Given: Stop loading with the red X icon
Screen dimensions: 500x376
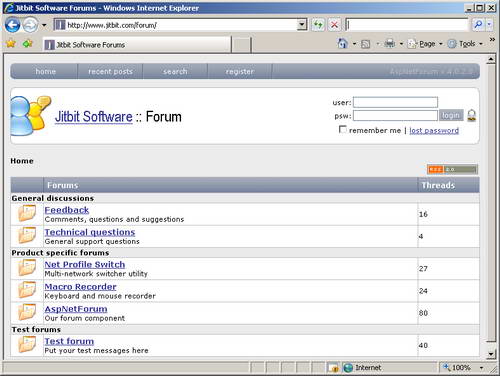Looking at the screenshot, I should [334, 25].
